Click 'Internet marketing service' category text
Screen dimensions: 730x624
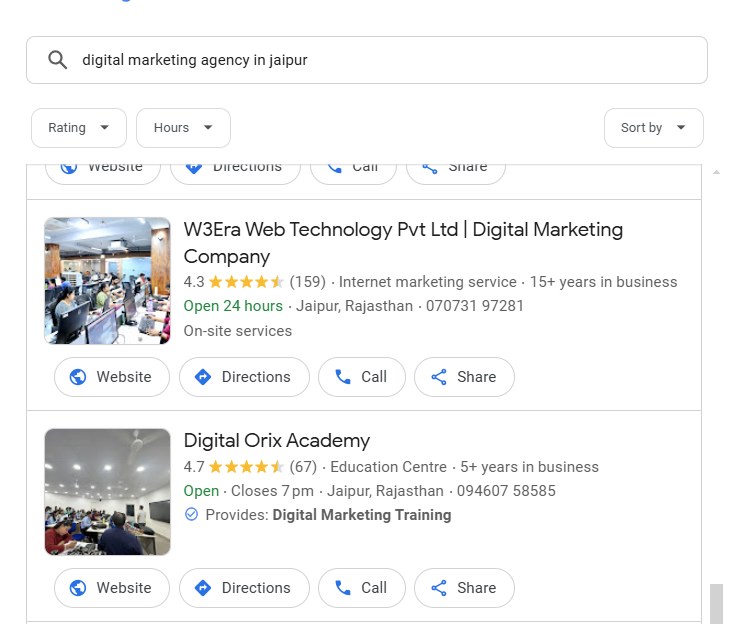coord(427,282)
